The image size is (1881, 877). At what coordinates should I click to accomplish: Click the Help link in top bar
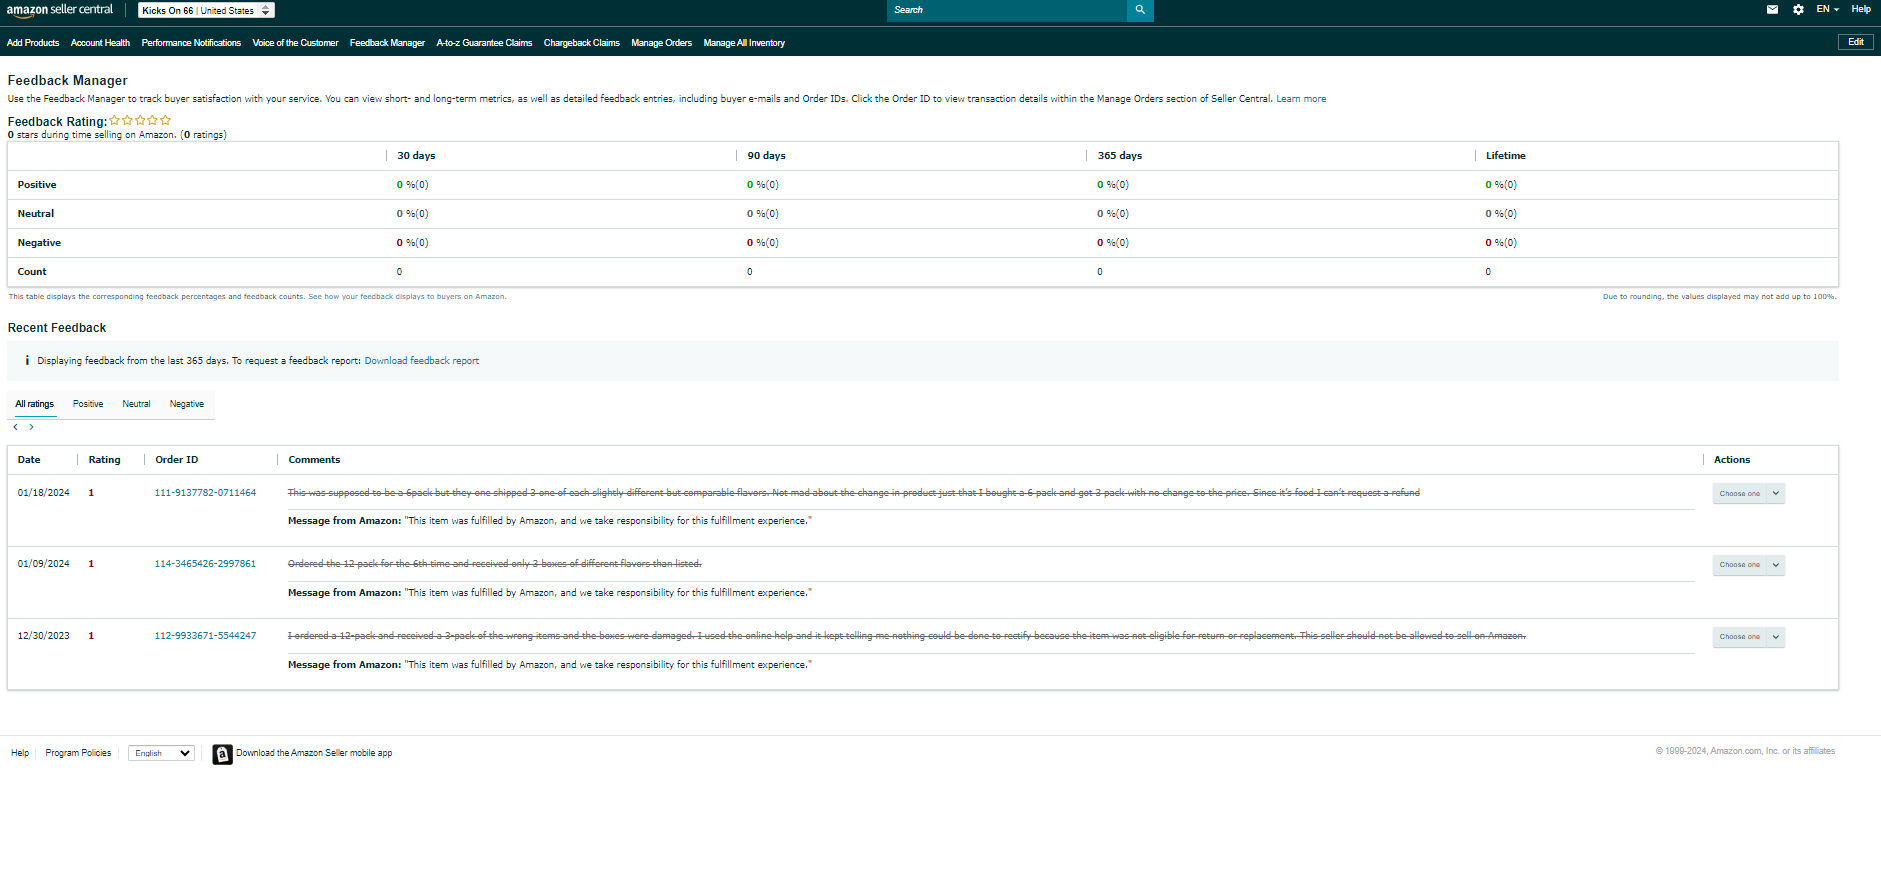1861,9
